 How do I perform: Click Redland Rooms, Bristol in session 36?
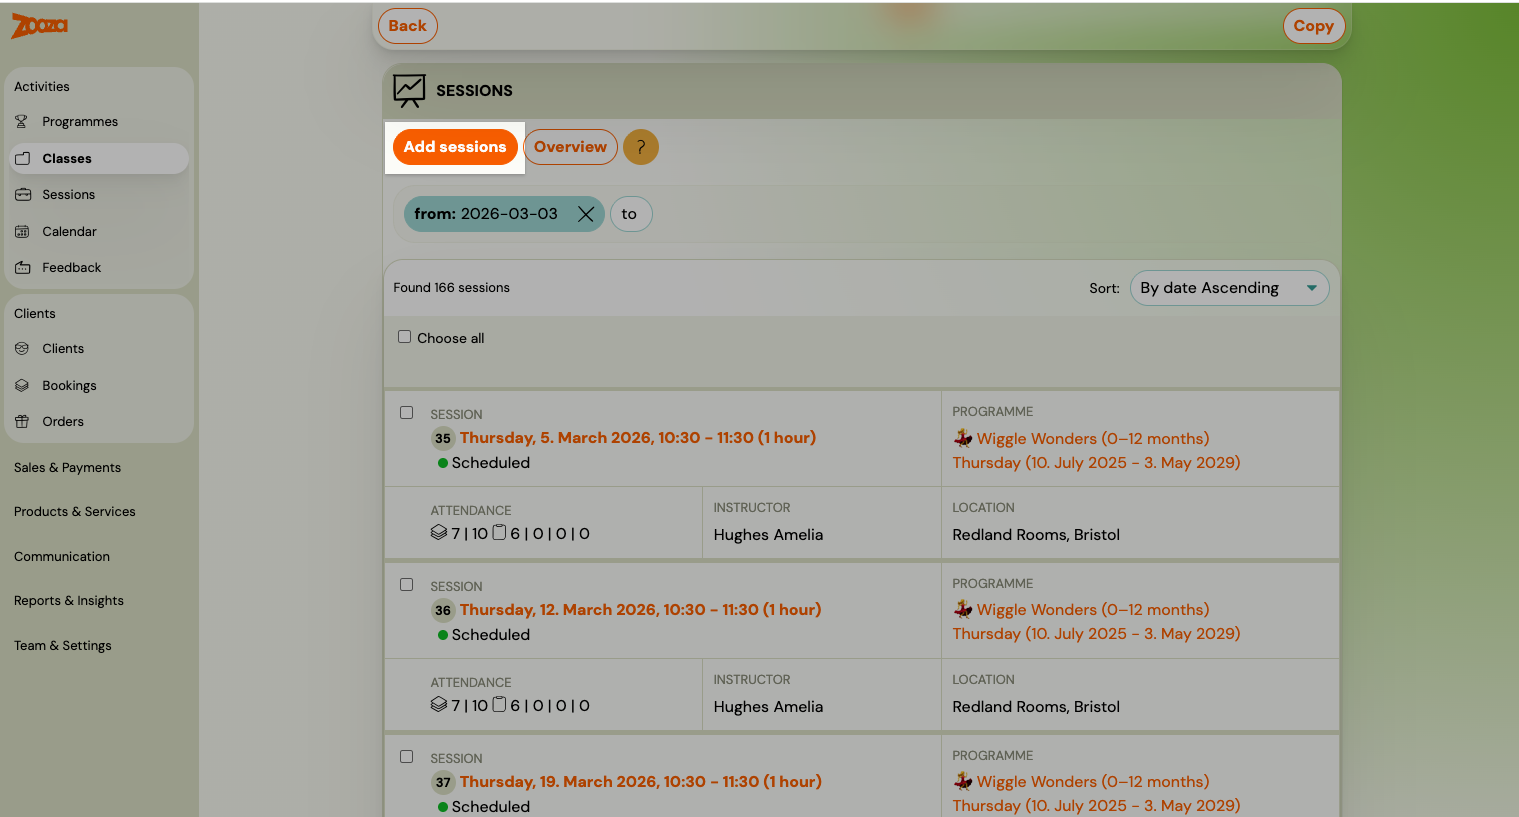pyautogui.click(x=1036, y=707)
